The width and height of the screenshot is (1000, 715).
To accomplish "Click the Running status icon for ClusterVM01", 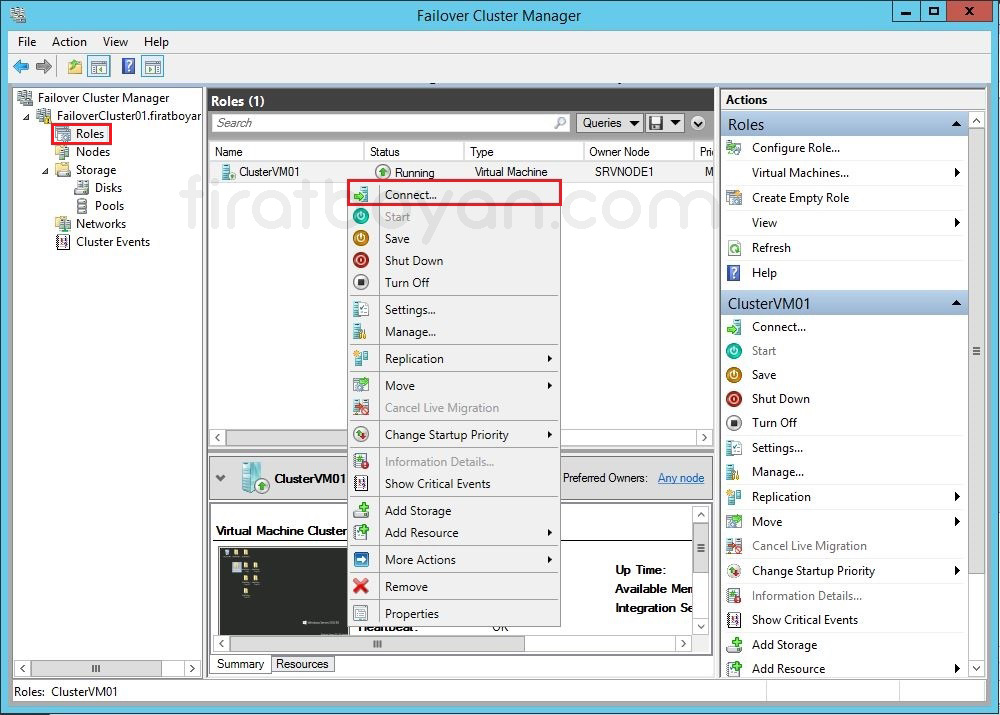I will (383, 172).
